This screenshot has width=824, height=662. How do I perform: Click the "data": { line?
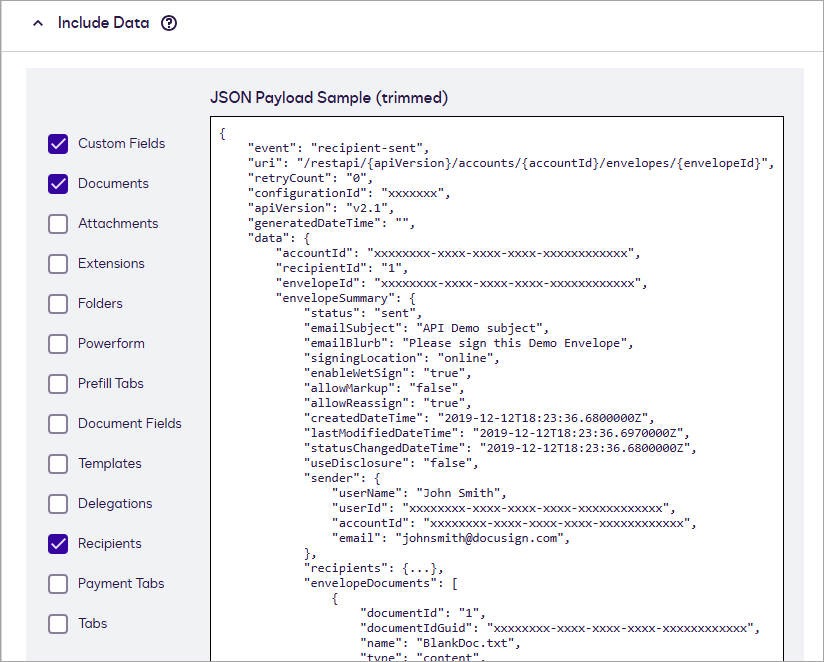click(x=279, y=238)
